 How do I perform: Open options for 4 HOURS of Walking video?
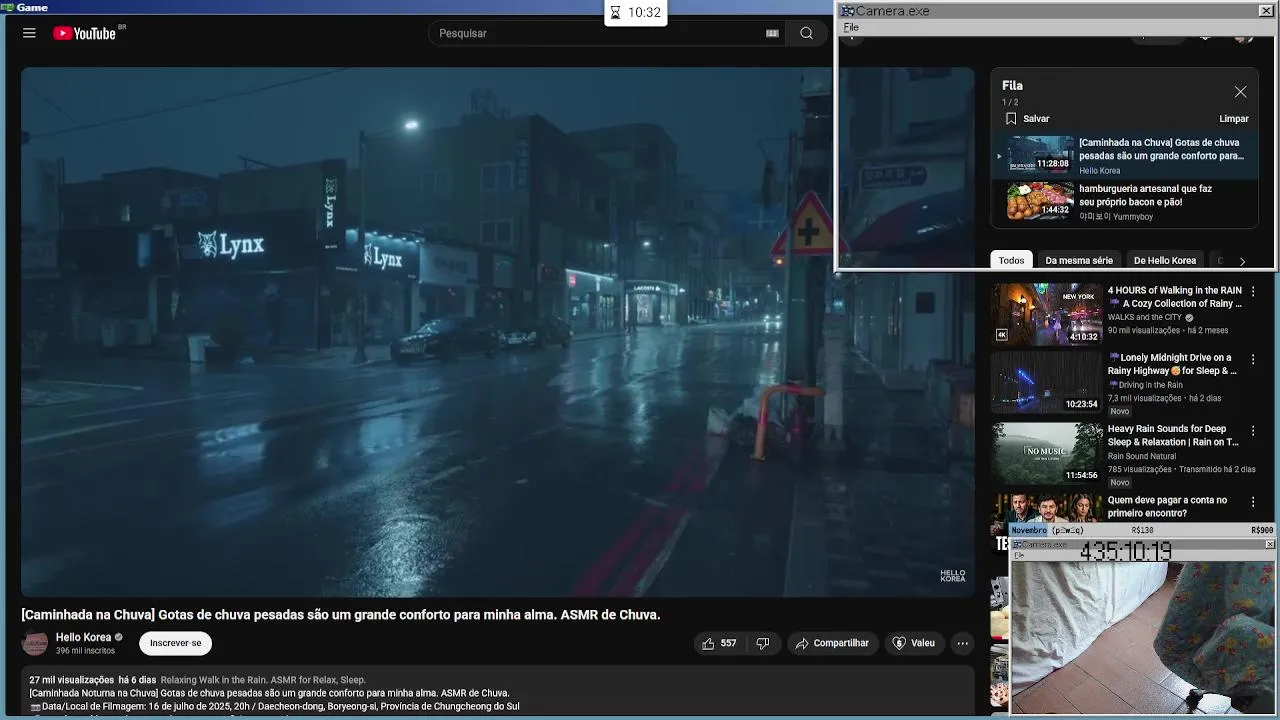[1253, 291]
